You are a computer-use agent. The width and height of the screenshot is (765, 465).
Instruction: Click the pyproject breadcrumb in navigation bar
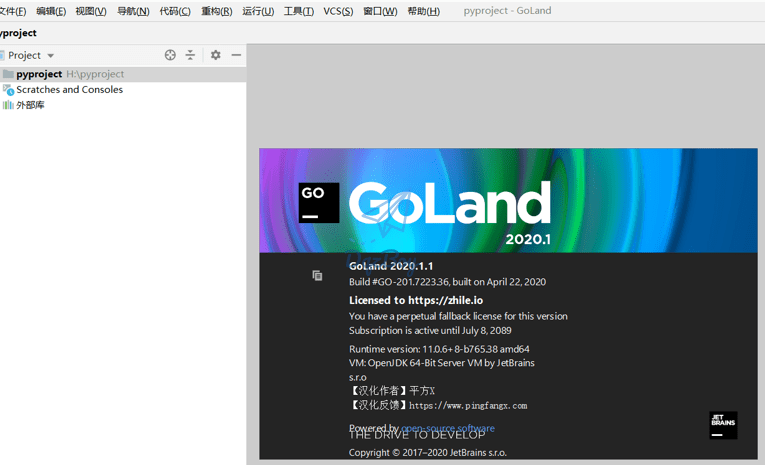point(18,33)
